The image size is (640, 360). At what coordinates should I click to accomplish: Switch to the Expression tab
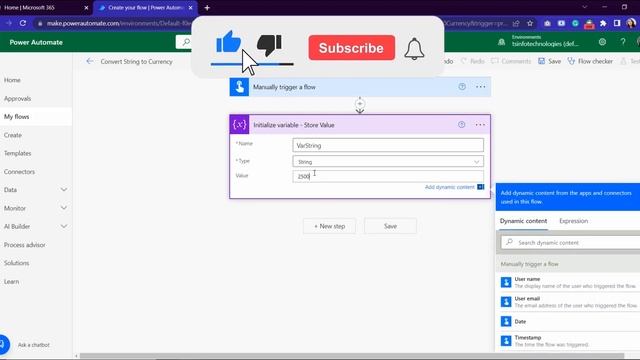click(573, 221)
